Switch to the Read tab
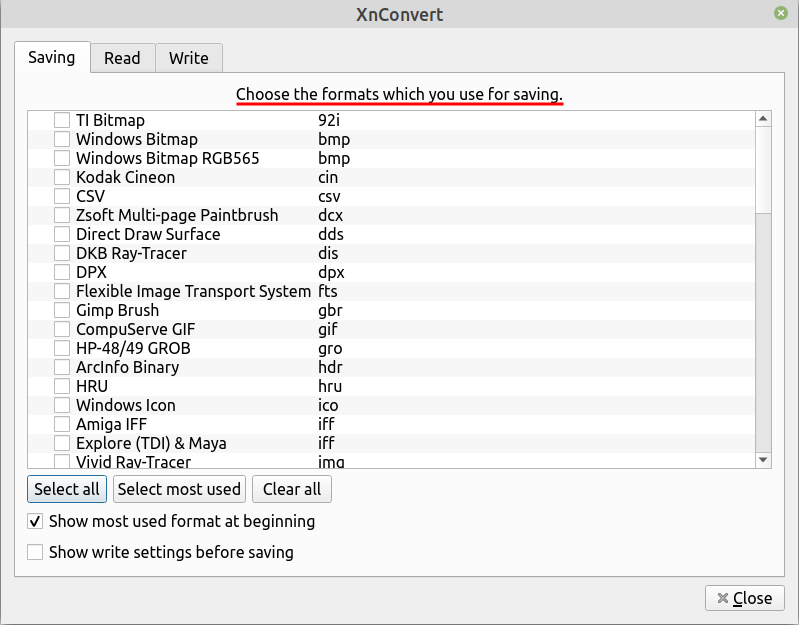This screenshot has width=799, height=625. pyautogui.click(x=122, y=58)
